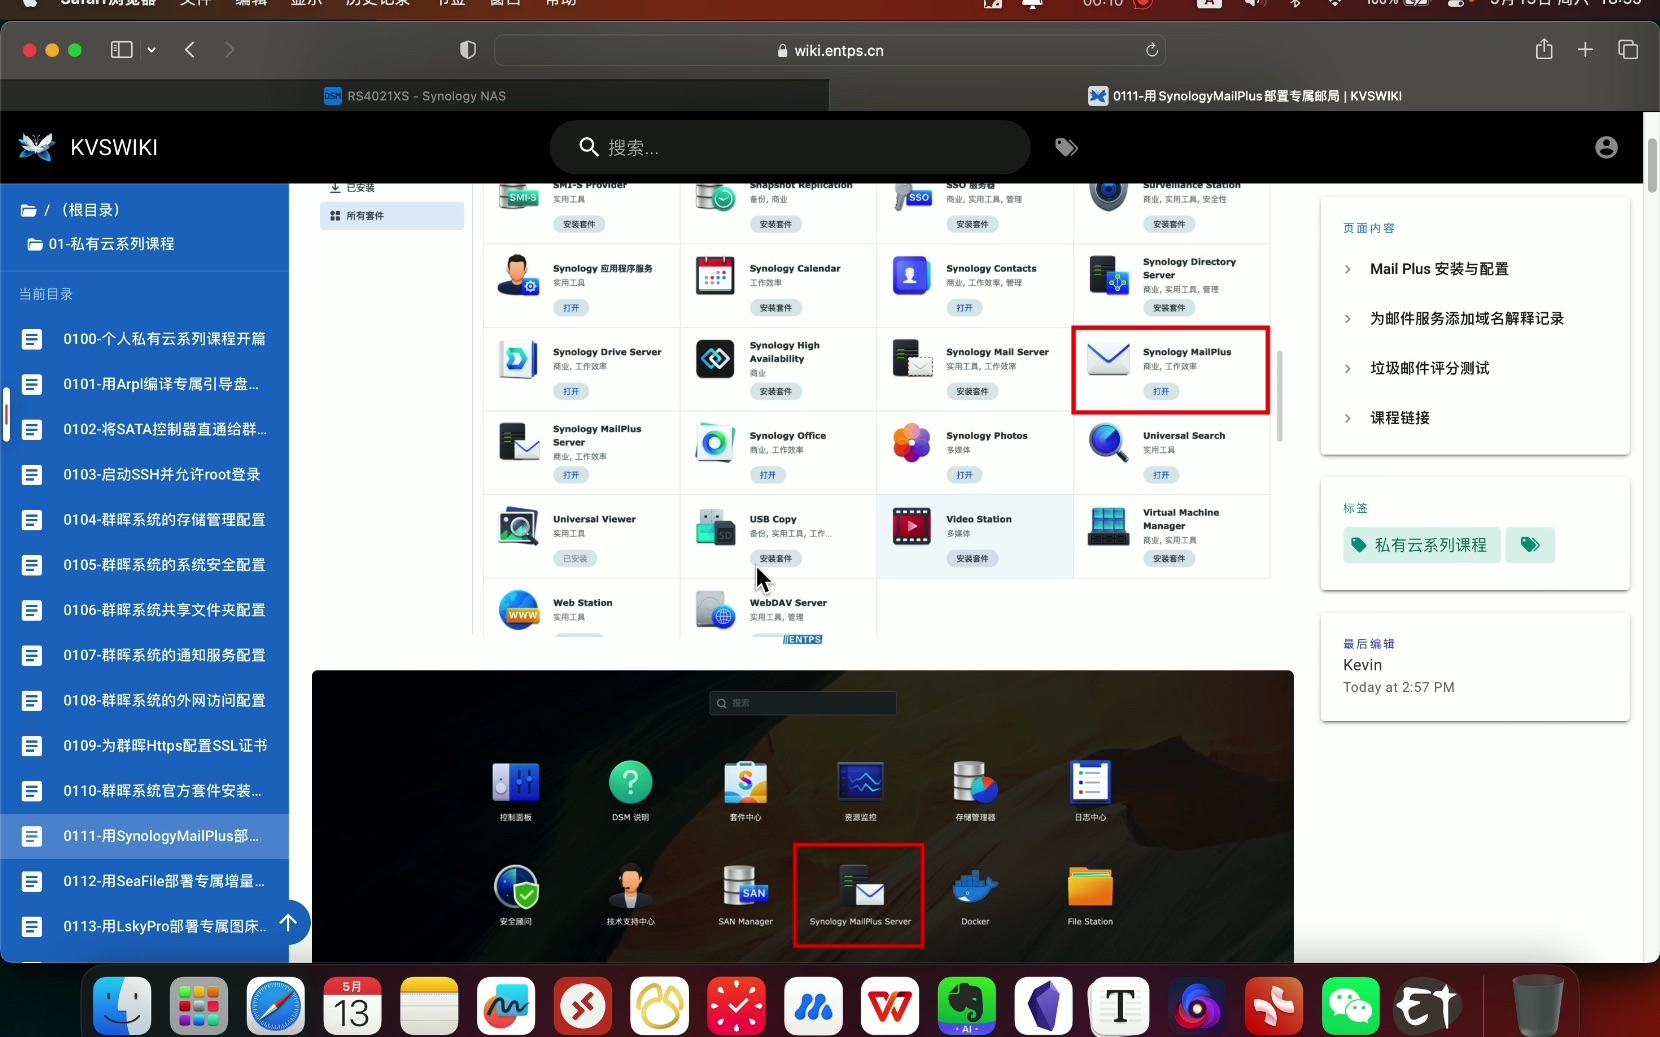Screen dimensions: 1660x1037
Task: Click the scroll-to-top arrow button
Action: click(x=288, y=923)
